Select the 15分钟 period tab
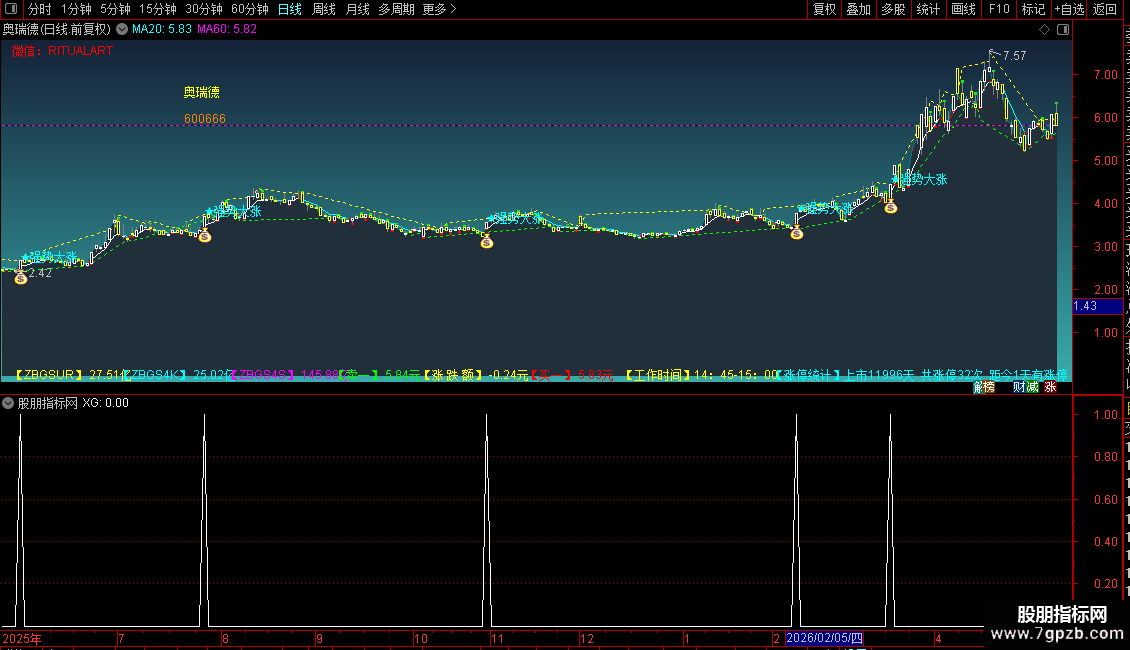Screen dimensions: 1130x650 click(158, 9)
